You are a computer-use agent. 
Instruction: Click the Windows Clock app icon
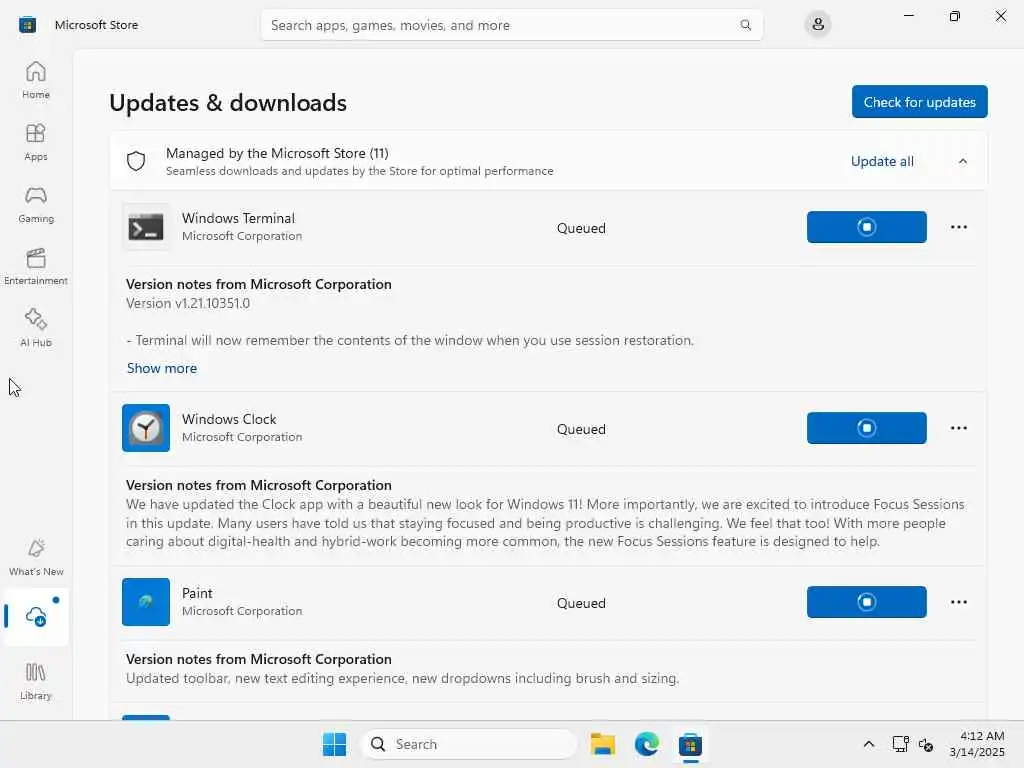coord(146,428)
